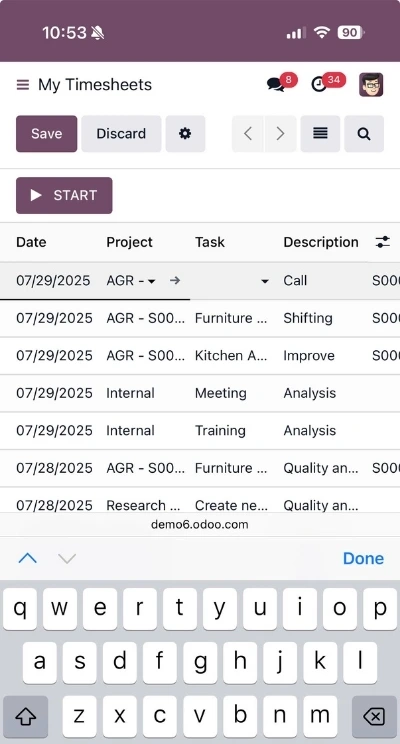Tap Done to dismiss keyboard
Viewport: 400px width, 744px height.
click(363, 558)
